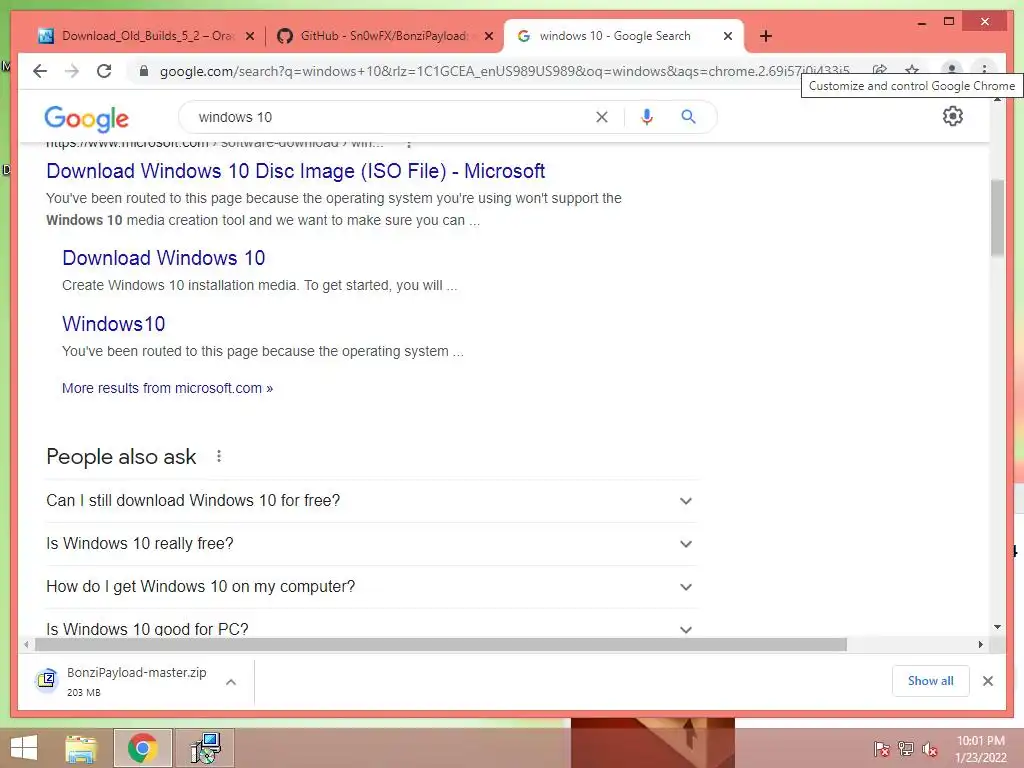Click the scroll right arrow on horizontal scrollbar

[x=980, y=645]
